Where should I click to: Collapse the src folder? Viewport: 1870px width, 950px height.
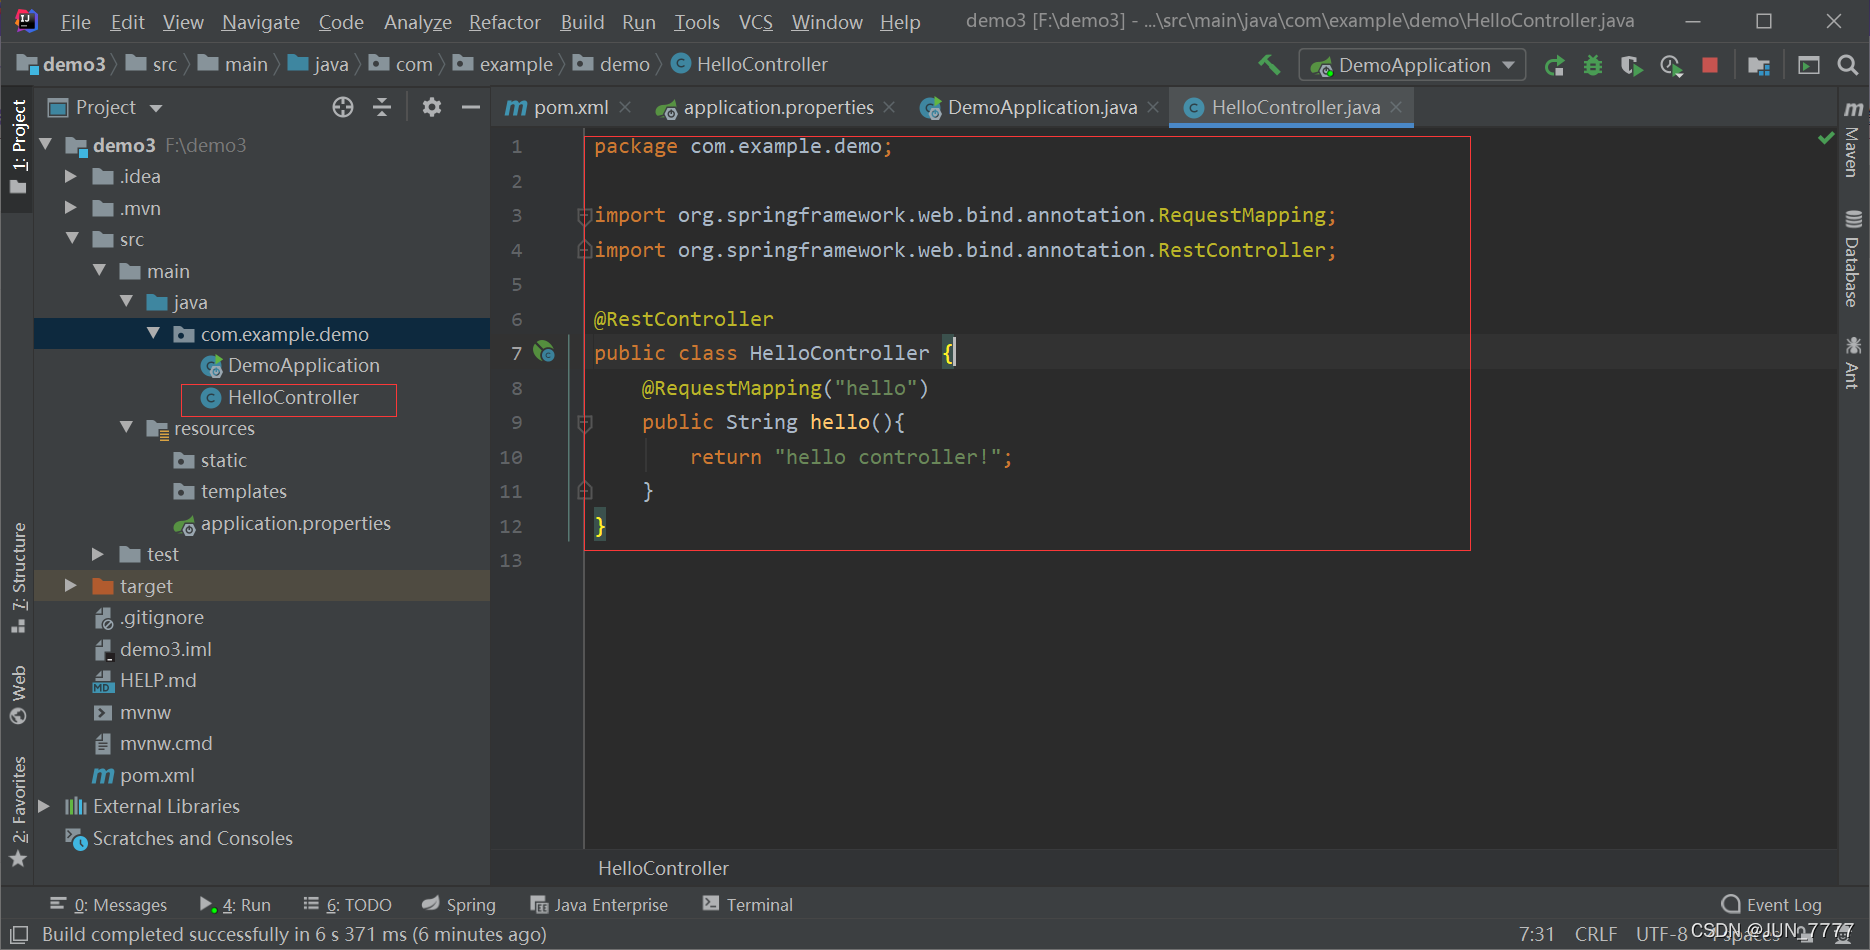click(72, 239)
